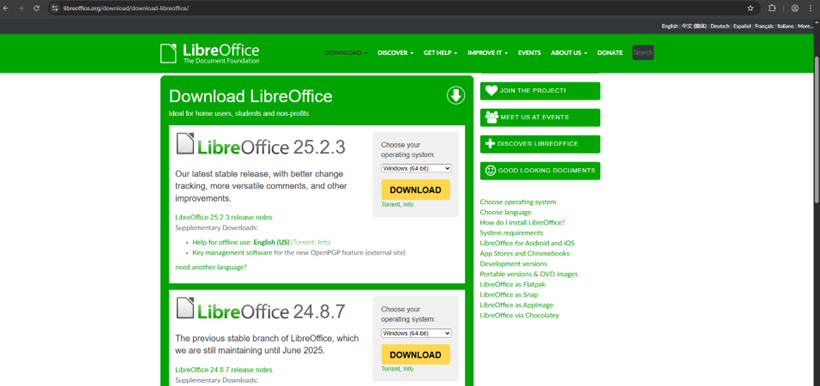
Task: Click DOWNLOAD button for LibreOffice 25.2.3
Action: [x=416, y=190]
